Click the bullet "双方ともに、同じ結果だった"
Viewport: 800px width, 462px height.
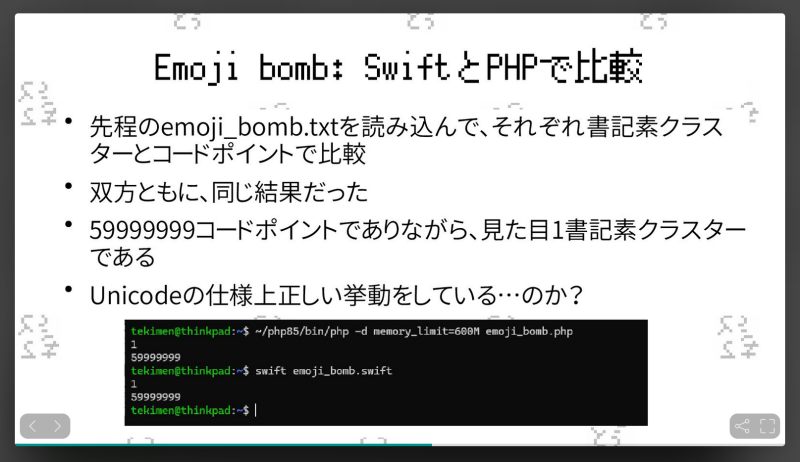click(x=228, y=192)
